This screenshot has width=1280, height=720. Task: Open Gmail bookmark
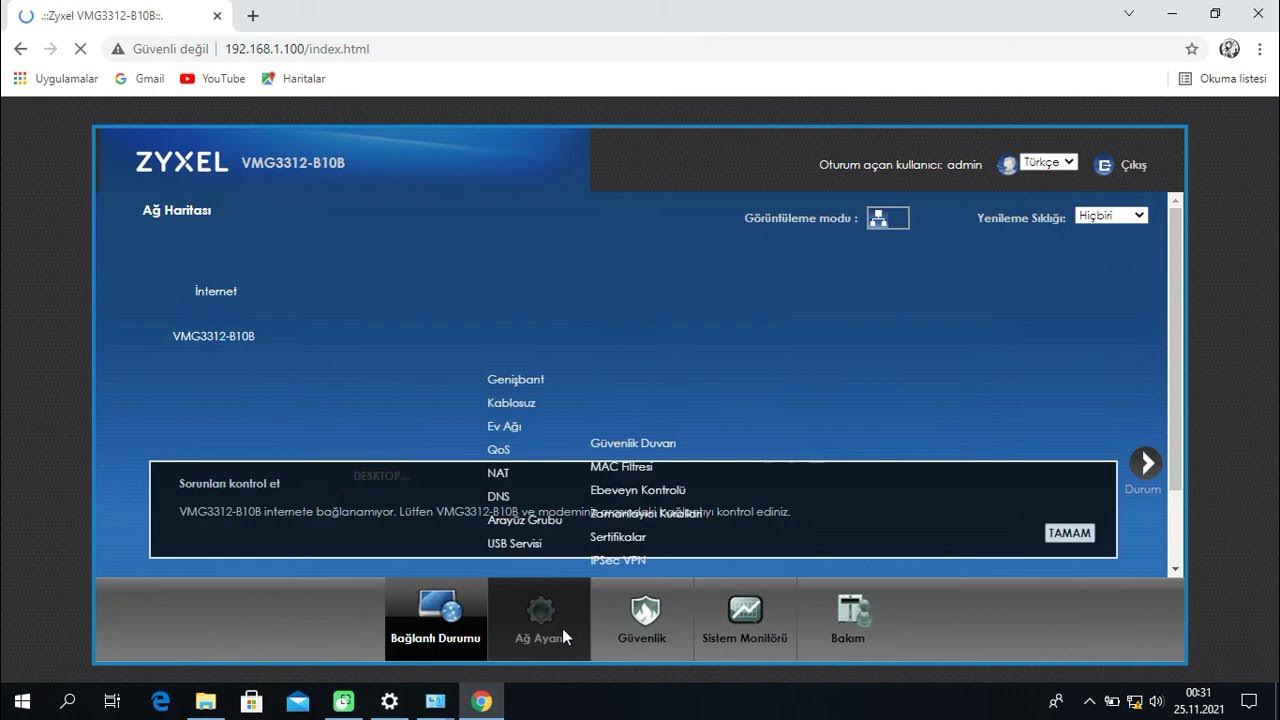tap(139, 78)
